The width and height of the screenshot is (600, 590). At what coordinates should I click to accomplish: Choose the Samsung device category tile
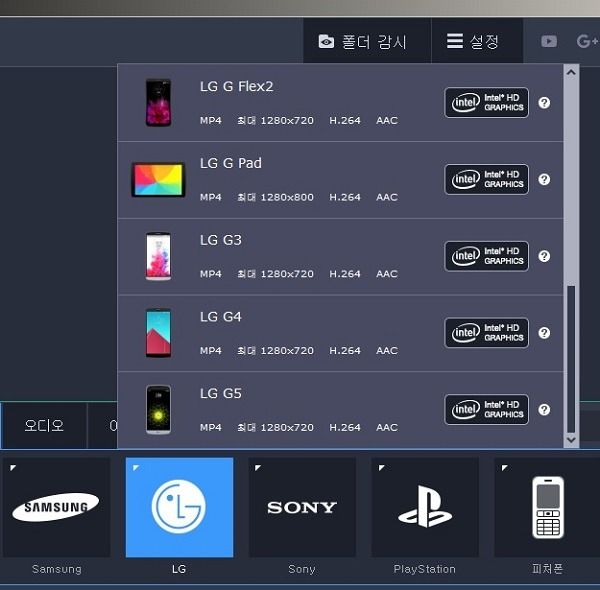tap(57, 507)
